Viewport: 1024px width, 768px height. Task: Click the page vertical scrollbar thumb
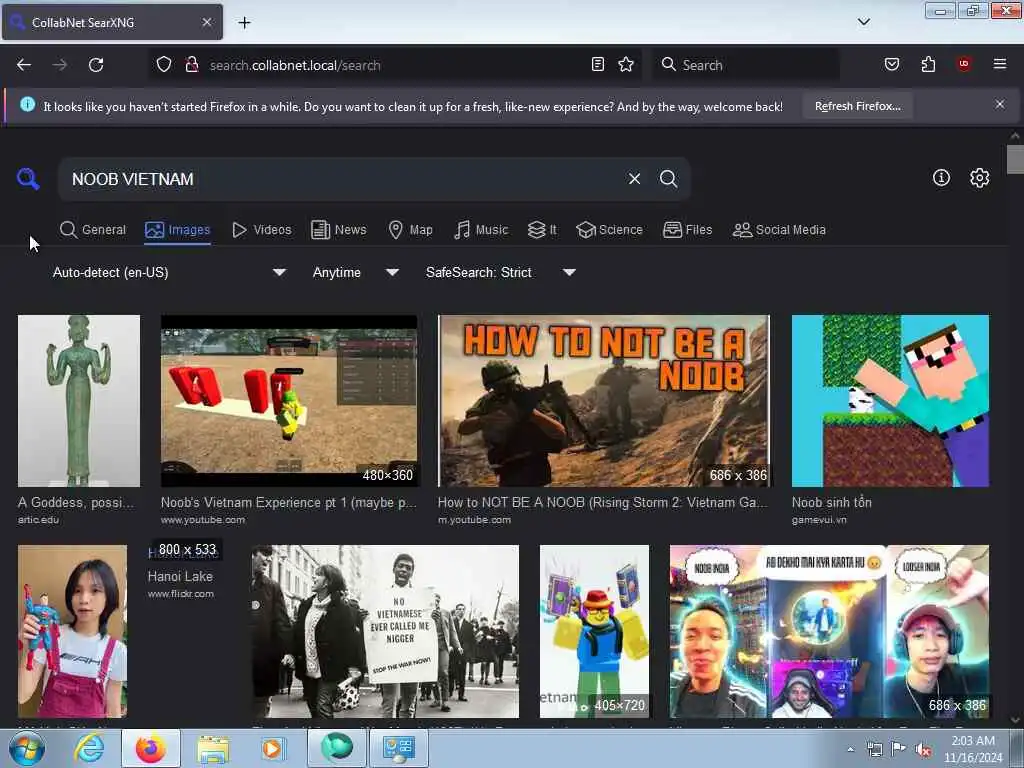point(1015,160)
